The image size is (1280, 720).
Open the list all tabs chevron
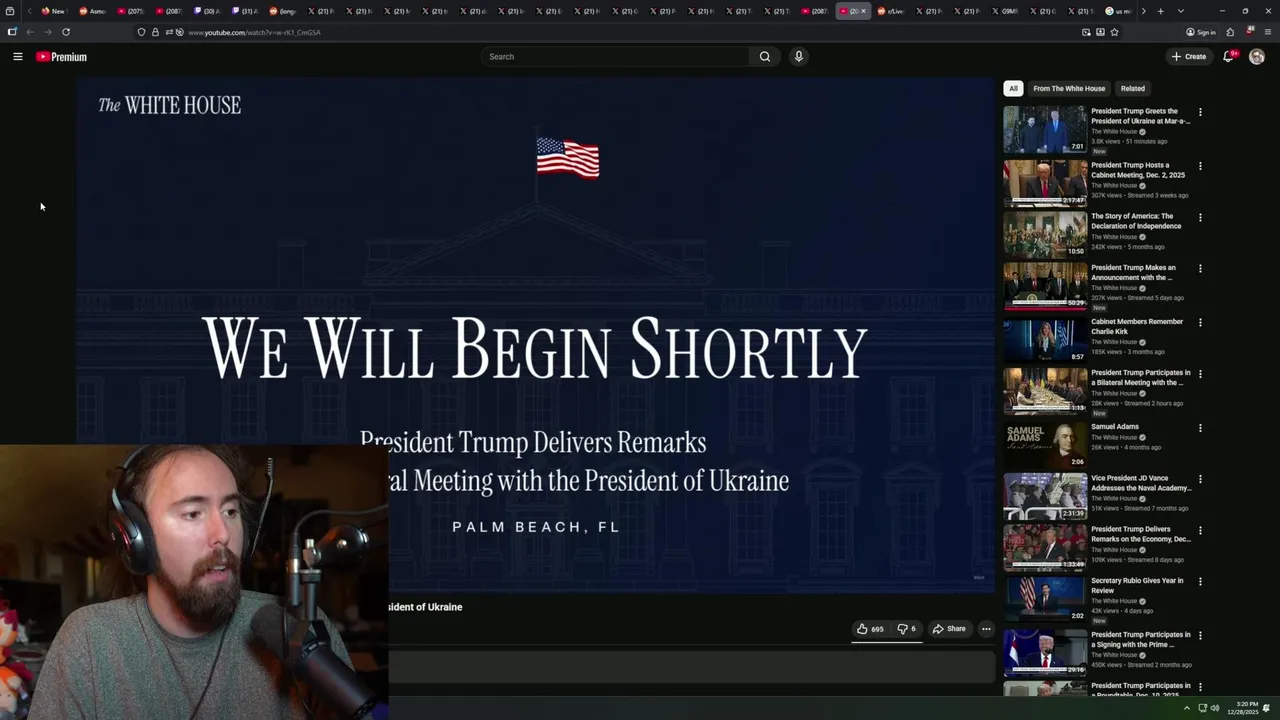(1181, 11)
